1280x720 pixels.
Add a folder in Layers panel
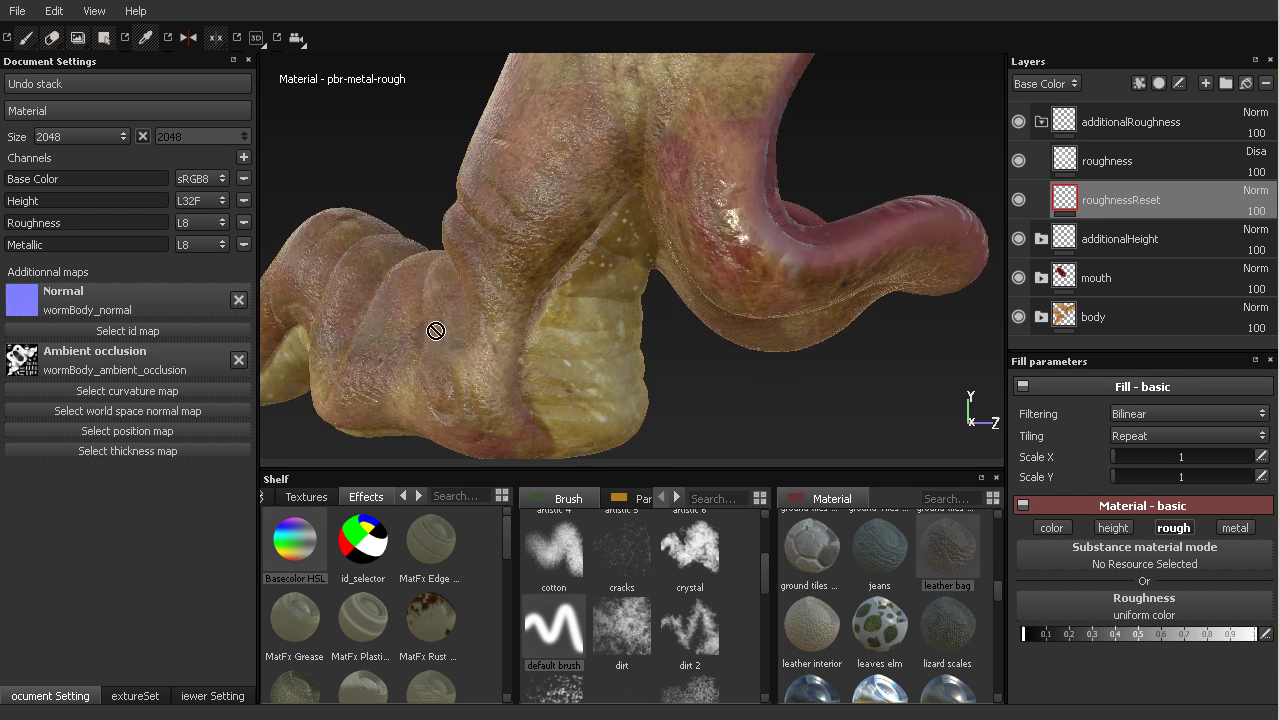pos(1226,84)
